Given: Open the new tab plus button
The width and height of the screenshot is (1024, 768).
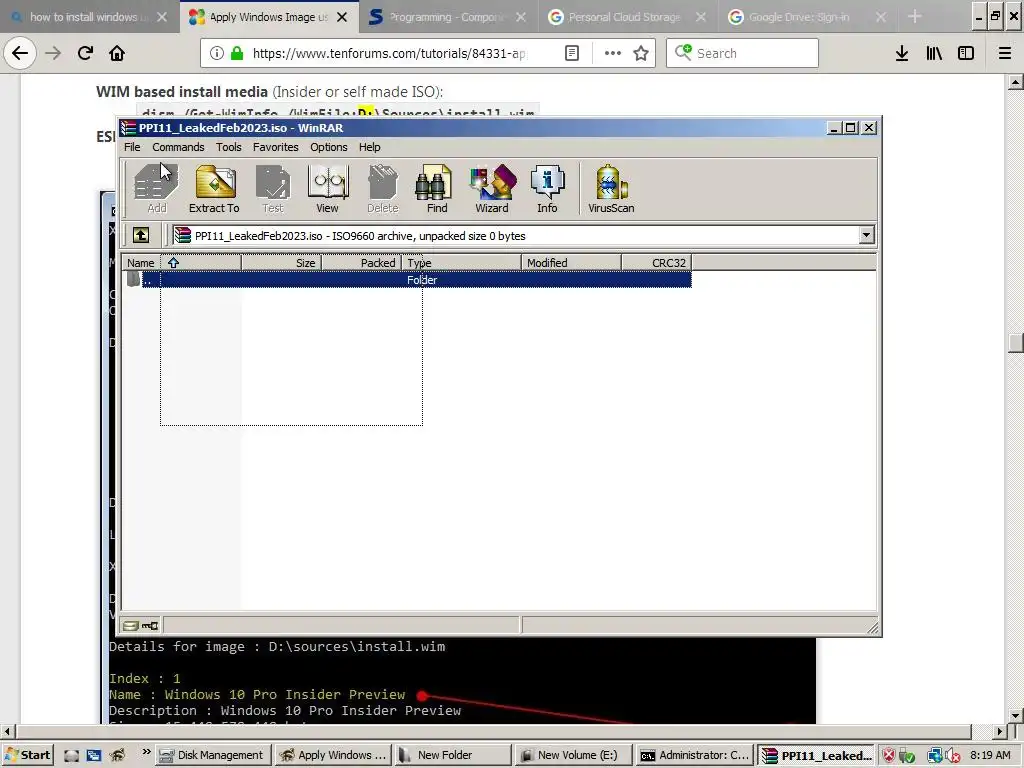Looking at the screenshot, I should [x=915, y=17].
